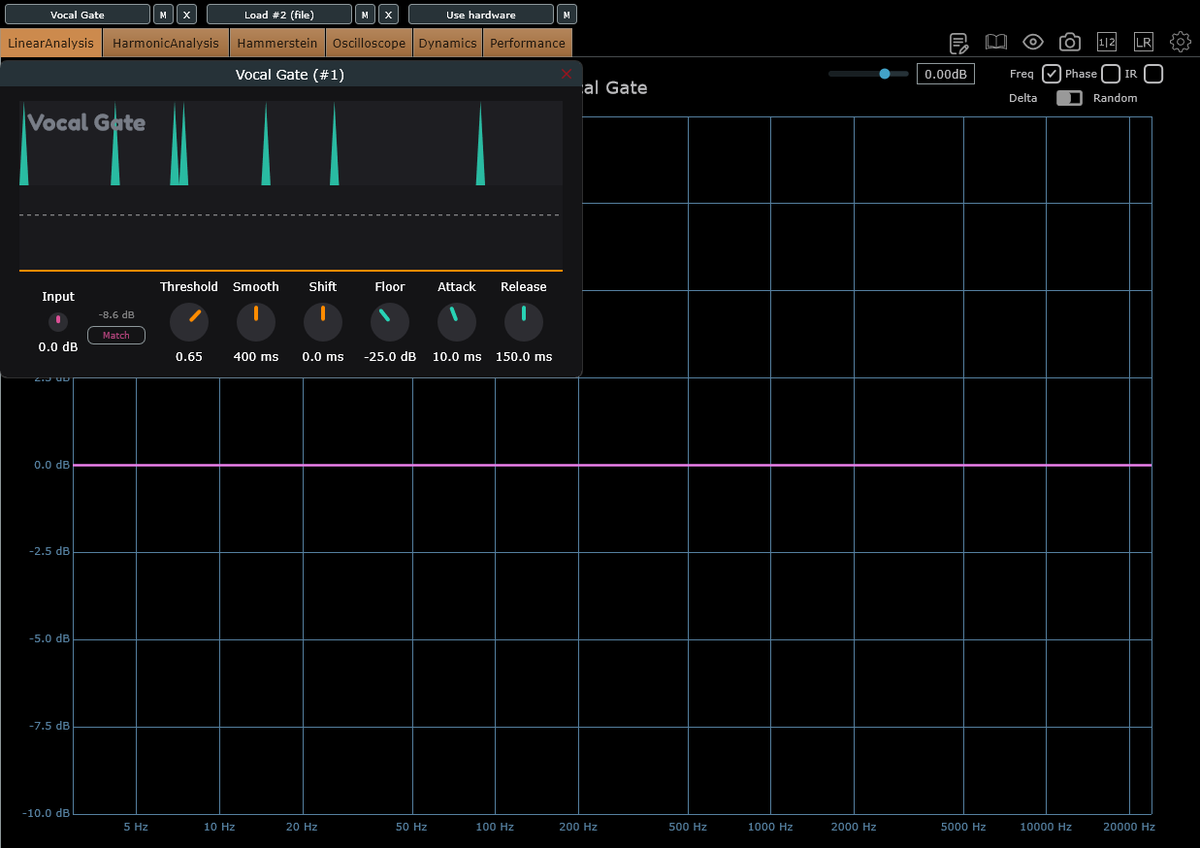Click the Shift value 0.0 ms
This screenshot has width=1200, height=848.
pyautogui.click(x=323, y=357)
